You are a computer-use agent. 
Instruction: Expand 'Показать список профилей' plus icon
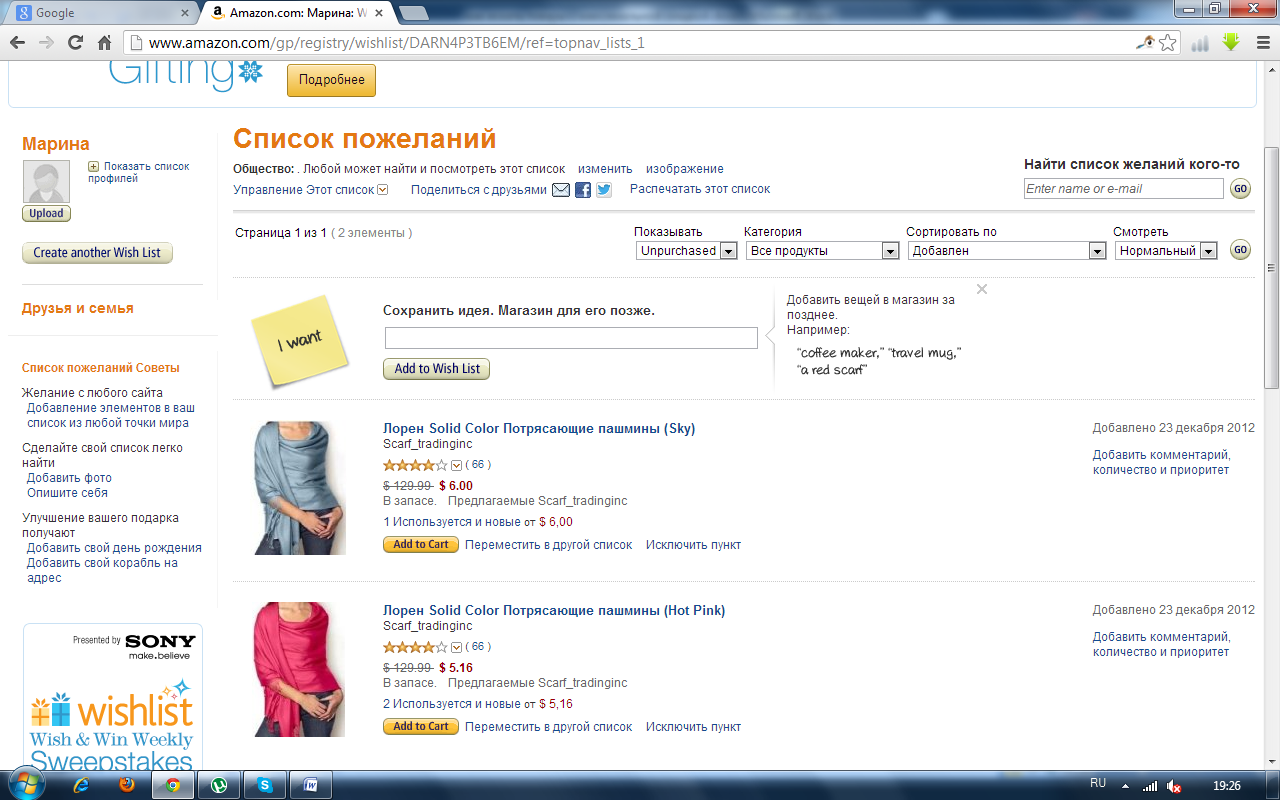(94, 167)
